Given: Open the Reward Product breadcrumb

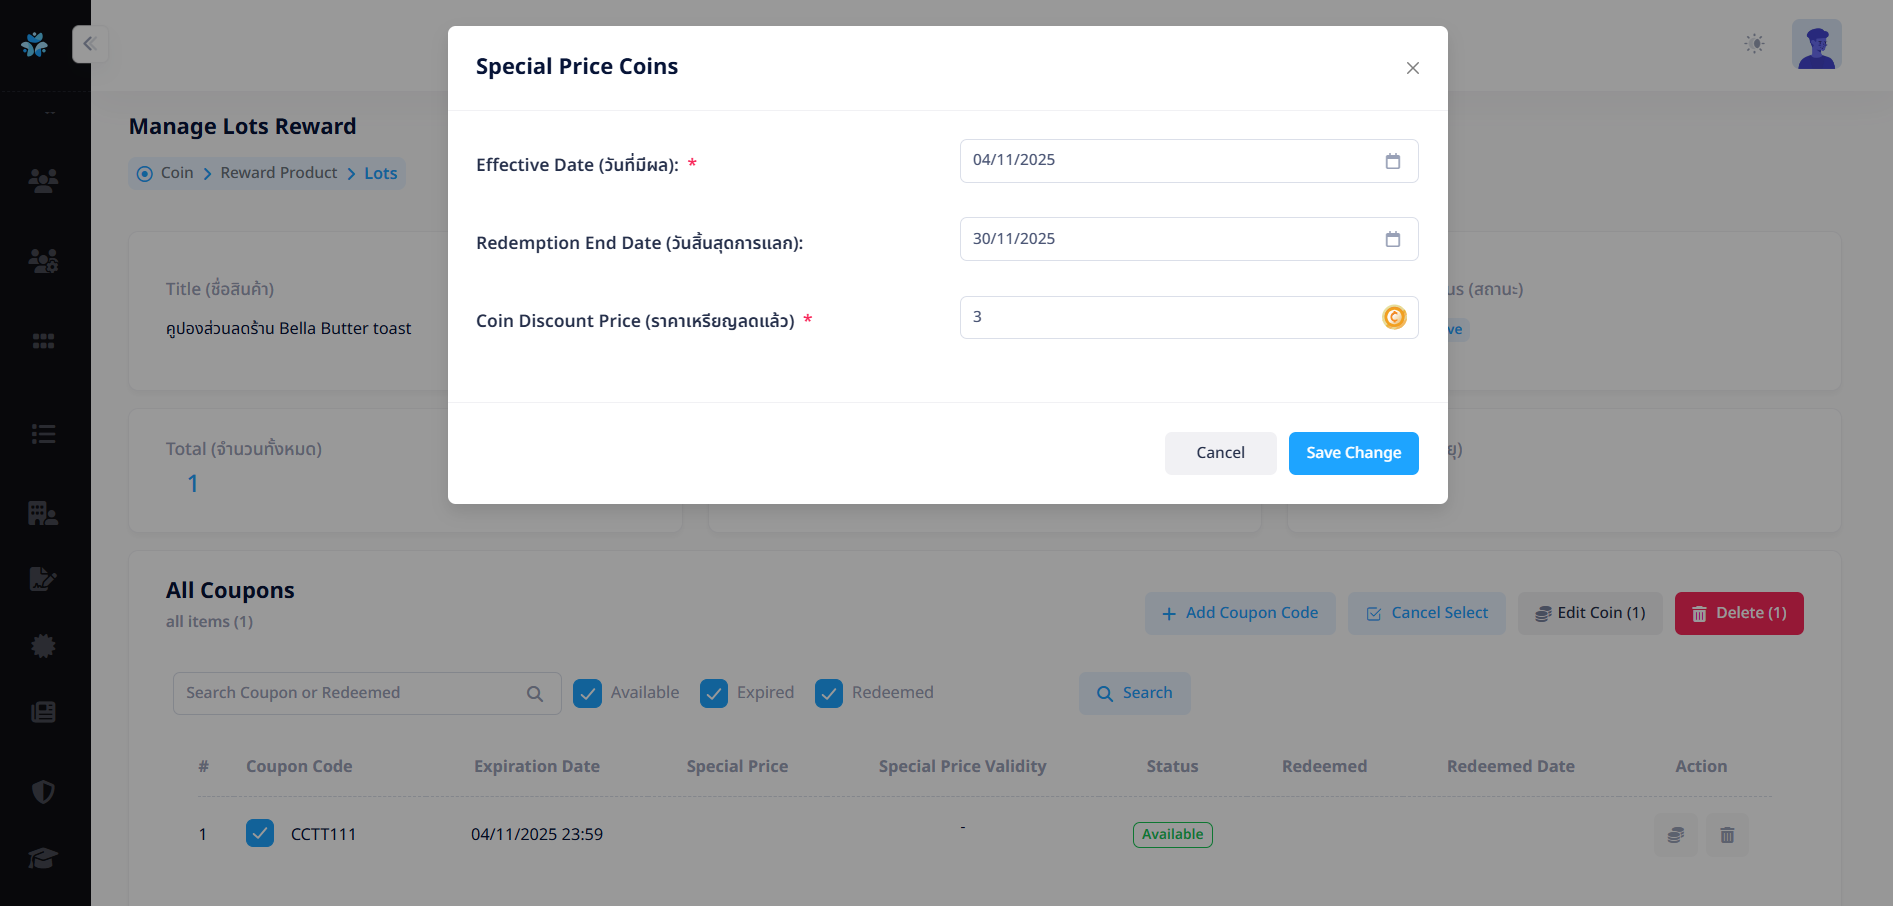Looking at the screenshot, I should click(279, 173).
